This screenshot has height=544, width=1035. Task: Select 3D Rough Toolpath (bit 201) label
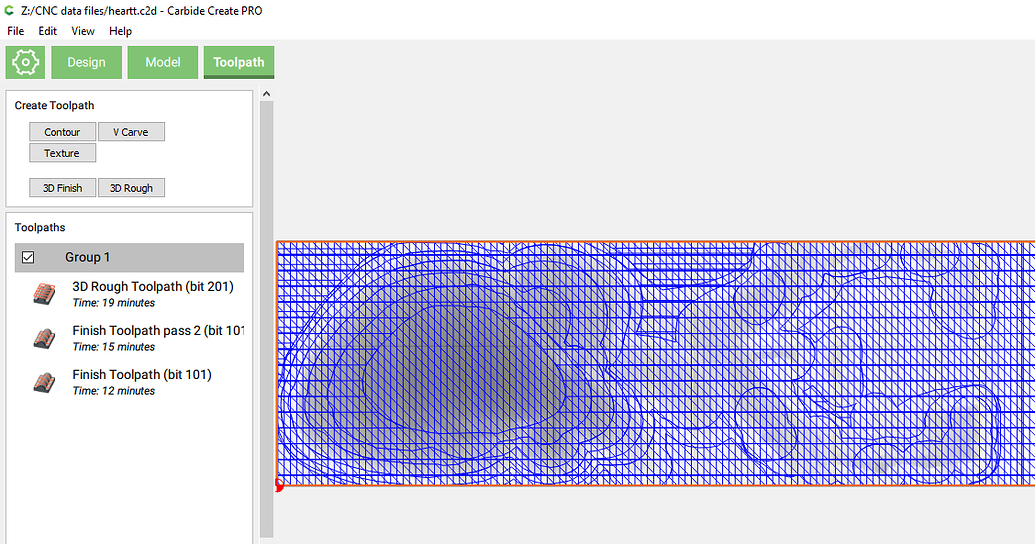click(152, 287)
